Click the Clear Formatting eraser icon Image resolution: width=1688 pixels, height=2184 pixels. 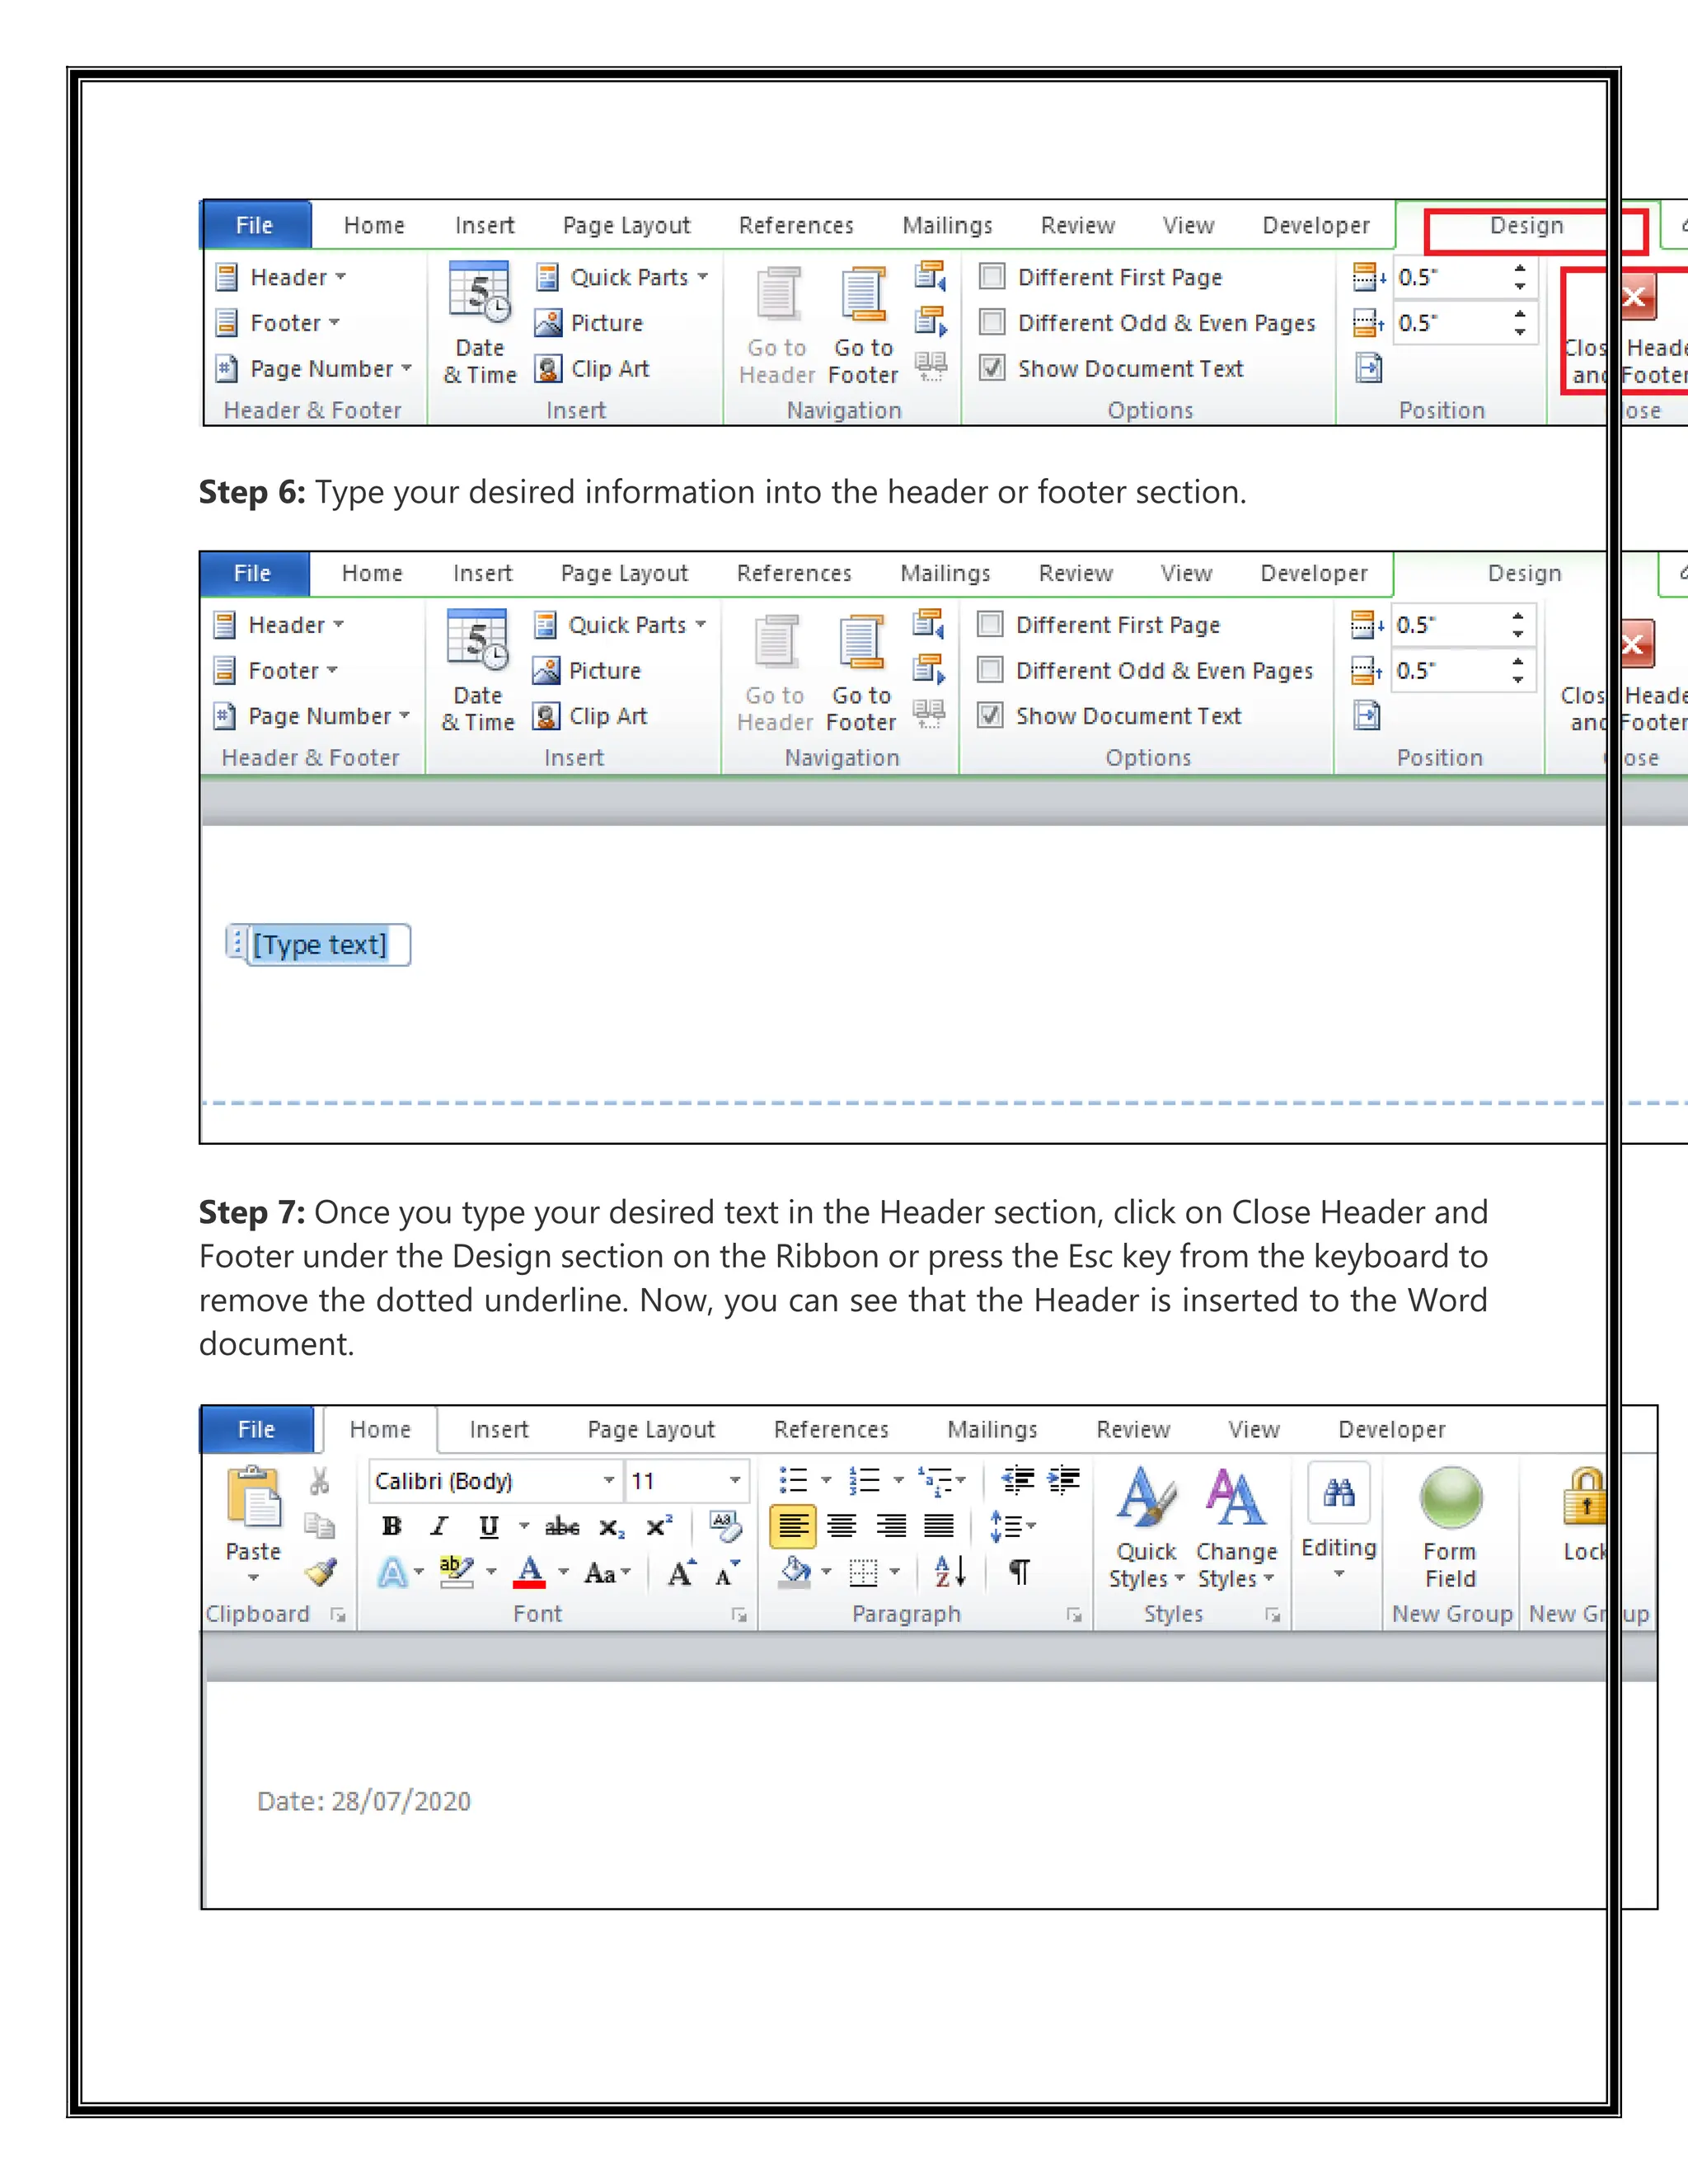(725, 1526)
